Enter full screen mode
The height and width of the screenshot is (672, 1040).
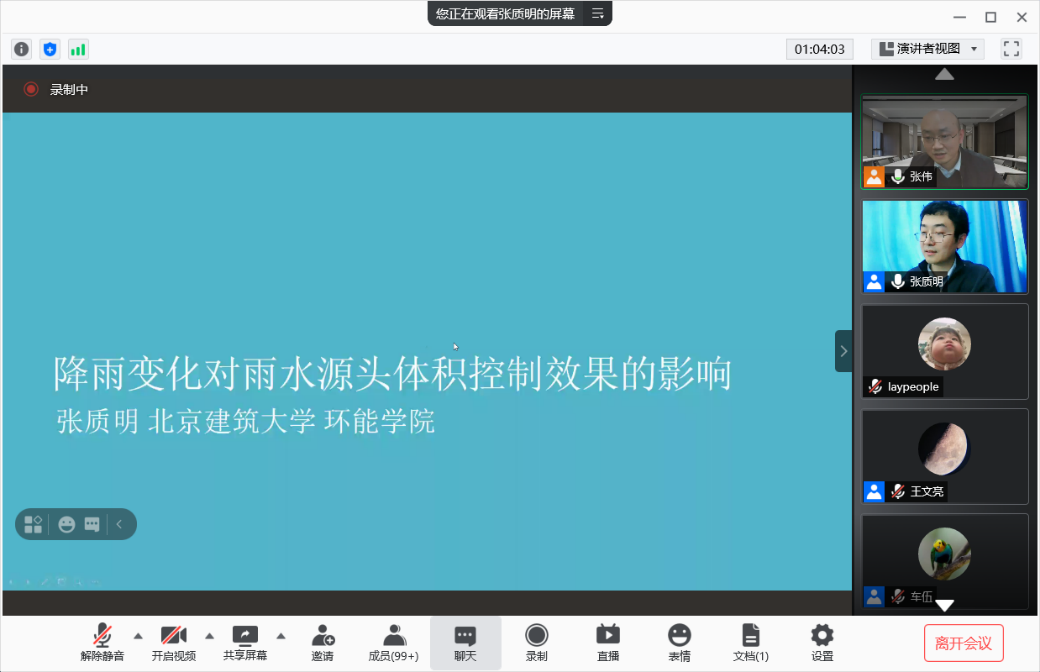(1011, 48)
